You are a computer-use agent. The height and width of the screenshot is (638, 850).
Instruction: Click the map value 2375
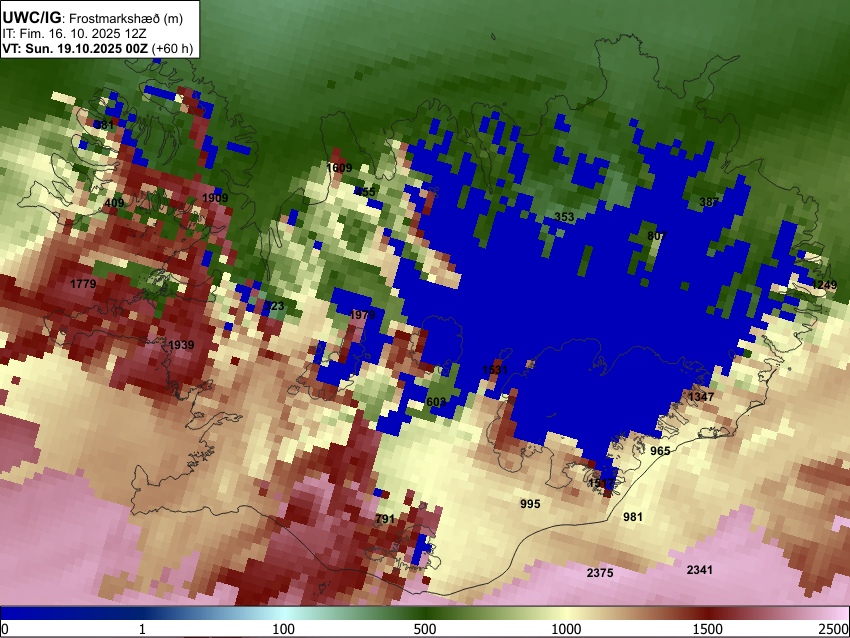click(600, 572)
